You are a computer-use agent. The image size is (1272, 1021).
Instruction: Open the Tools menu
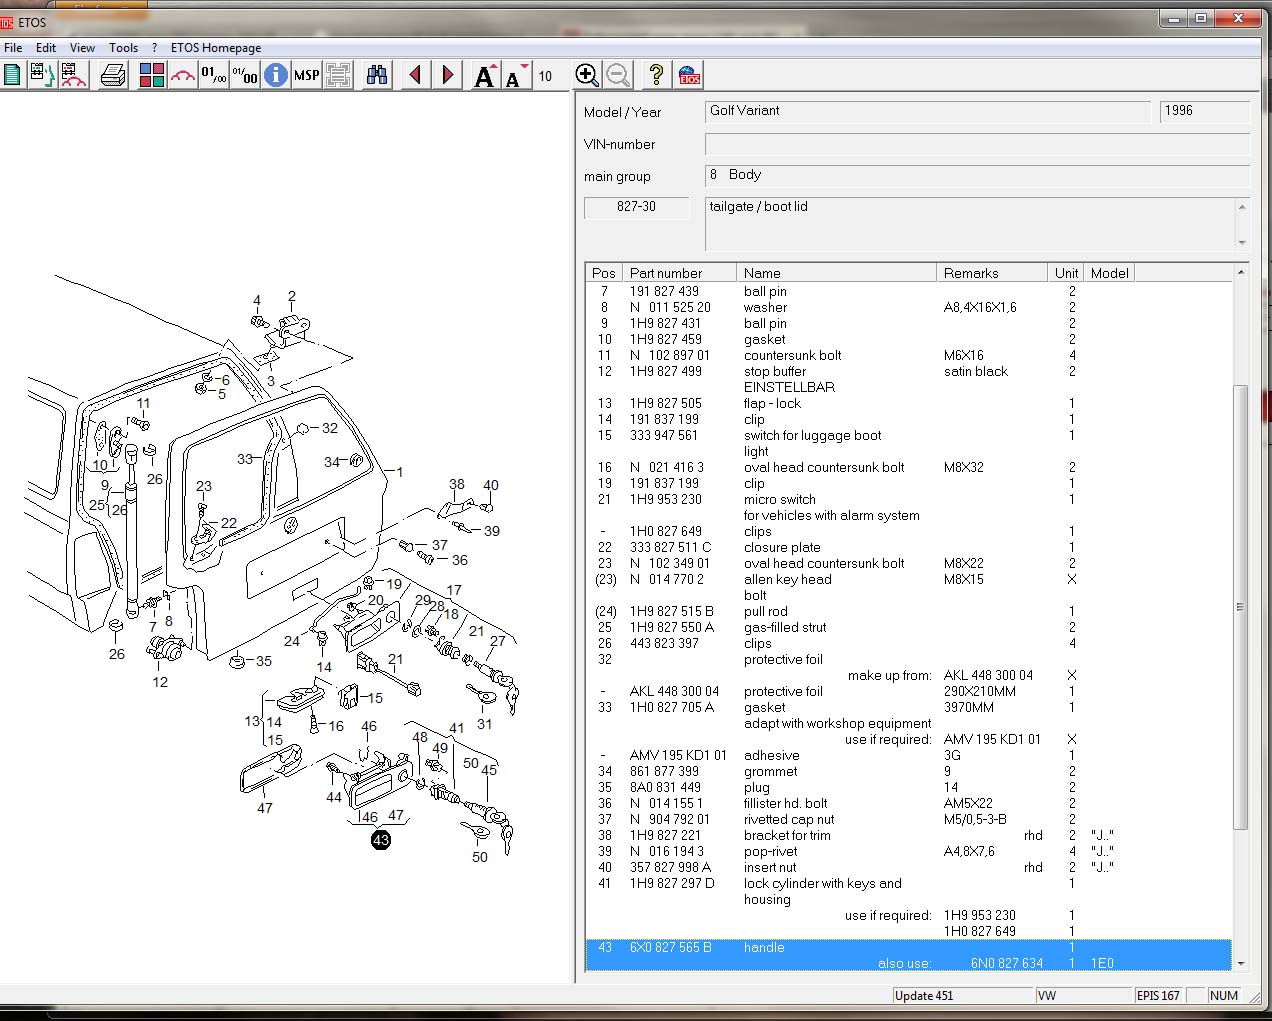coord(123,47)
